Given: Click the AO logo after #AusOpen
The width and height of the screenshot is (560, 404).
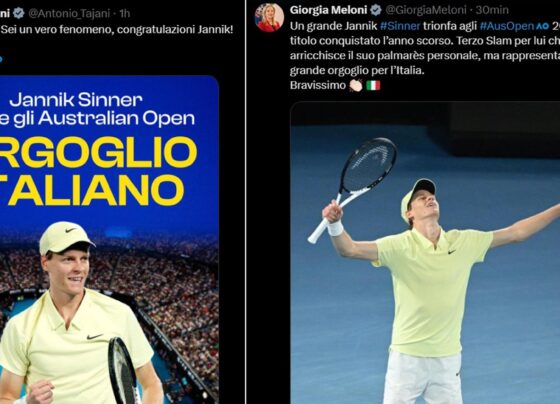Looking at the screenshot, I should 541,26.
